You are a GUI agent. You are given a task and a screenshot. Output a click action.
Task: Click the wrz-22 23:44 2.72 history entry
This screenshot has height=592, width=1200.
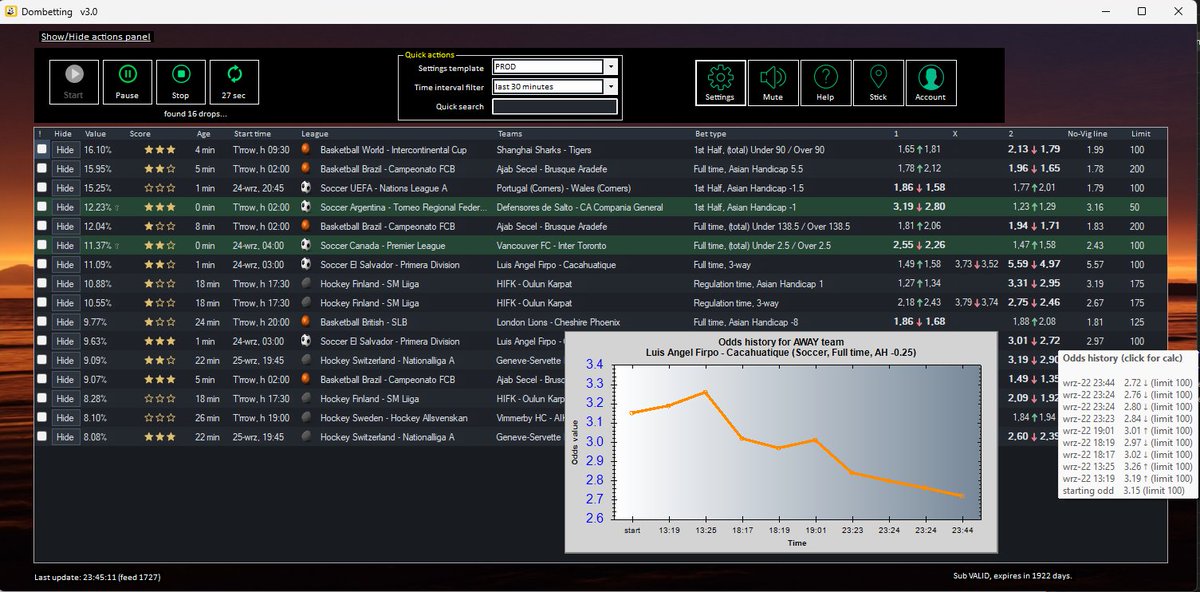[1126, 383]
